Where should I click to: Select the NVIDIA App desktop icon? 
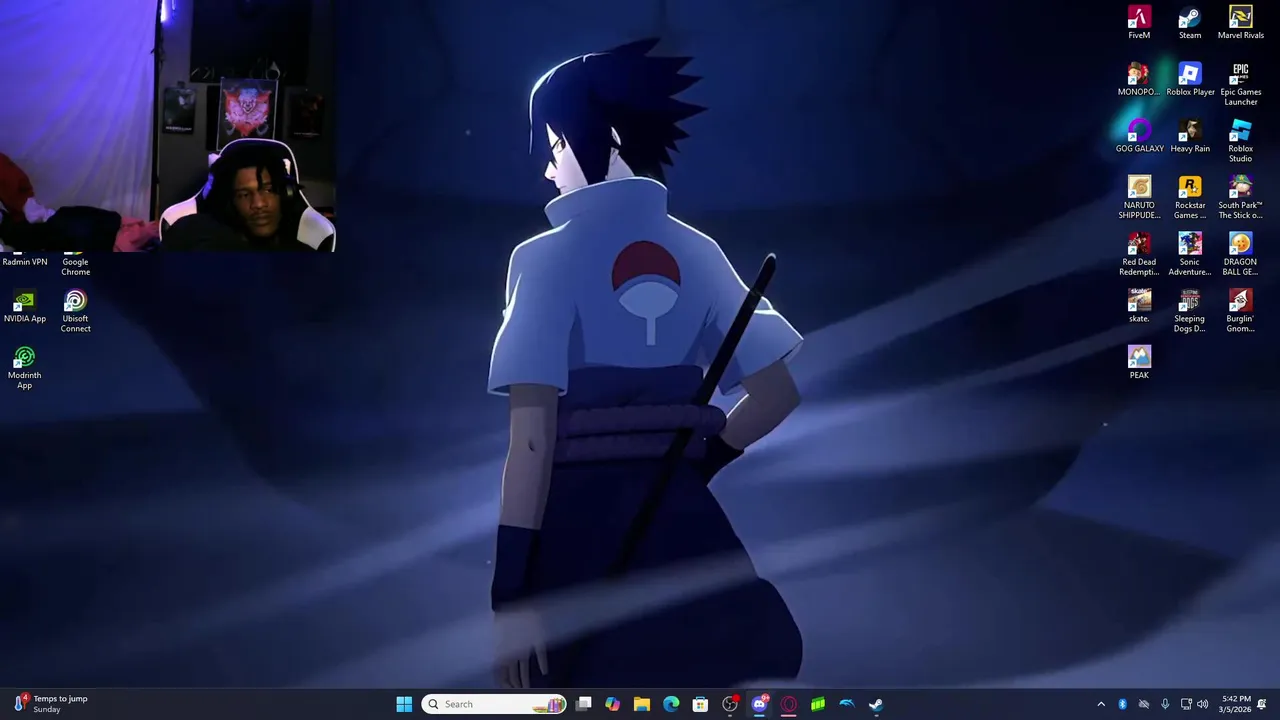pos(25,307)
